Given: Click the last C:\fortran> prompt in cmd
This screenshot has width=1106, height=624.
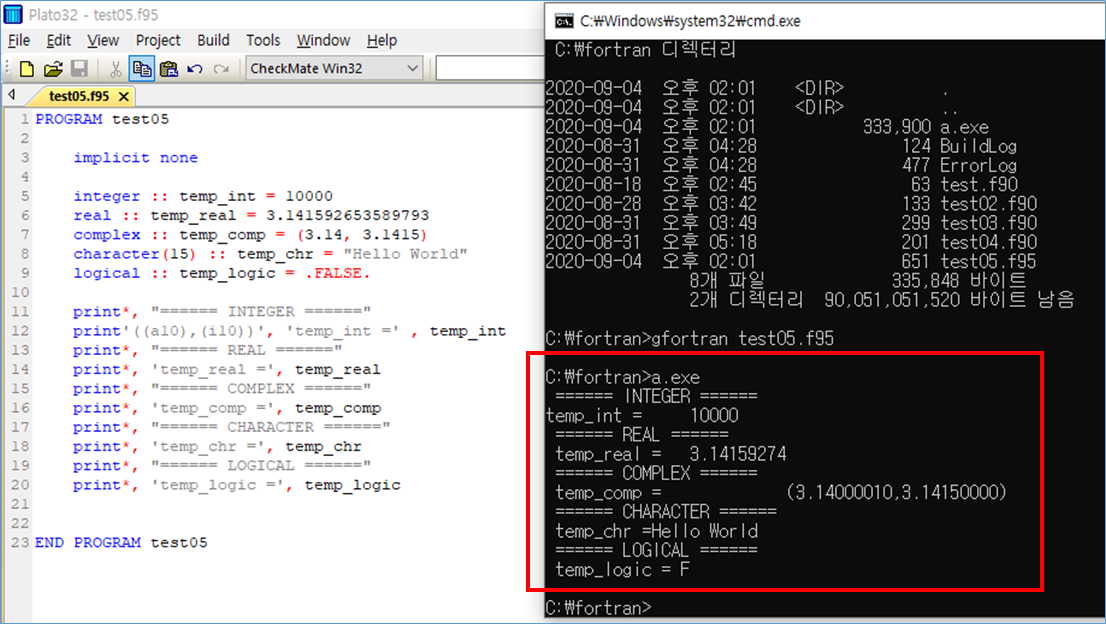Looking at the screenshot, I should tap(598, 608).
